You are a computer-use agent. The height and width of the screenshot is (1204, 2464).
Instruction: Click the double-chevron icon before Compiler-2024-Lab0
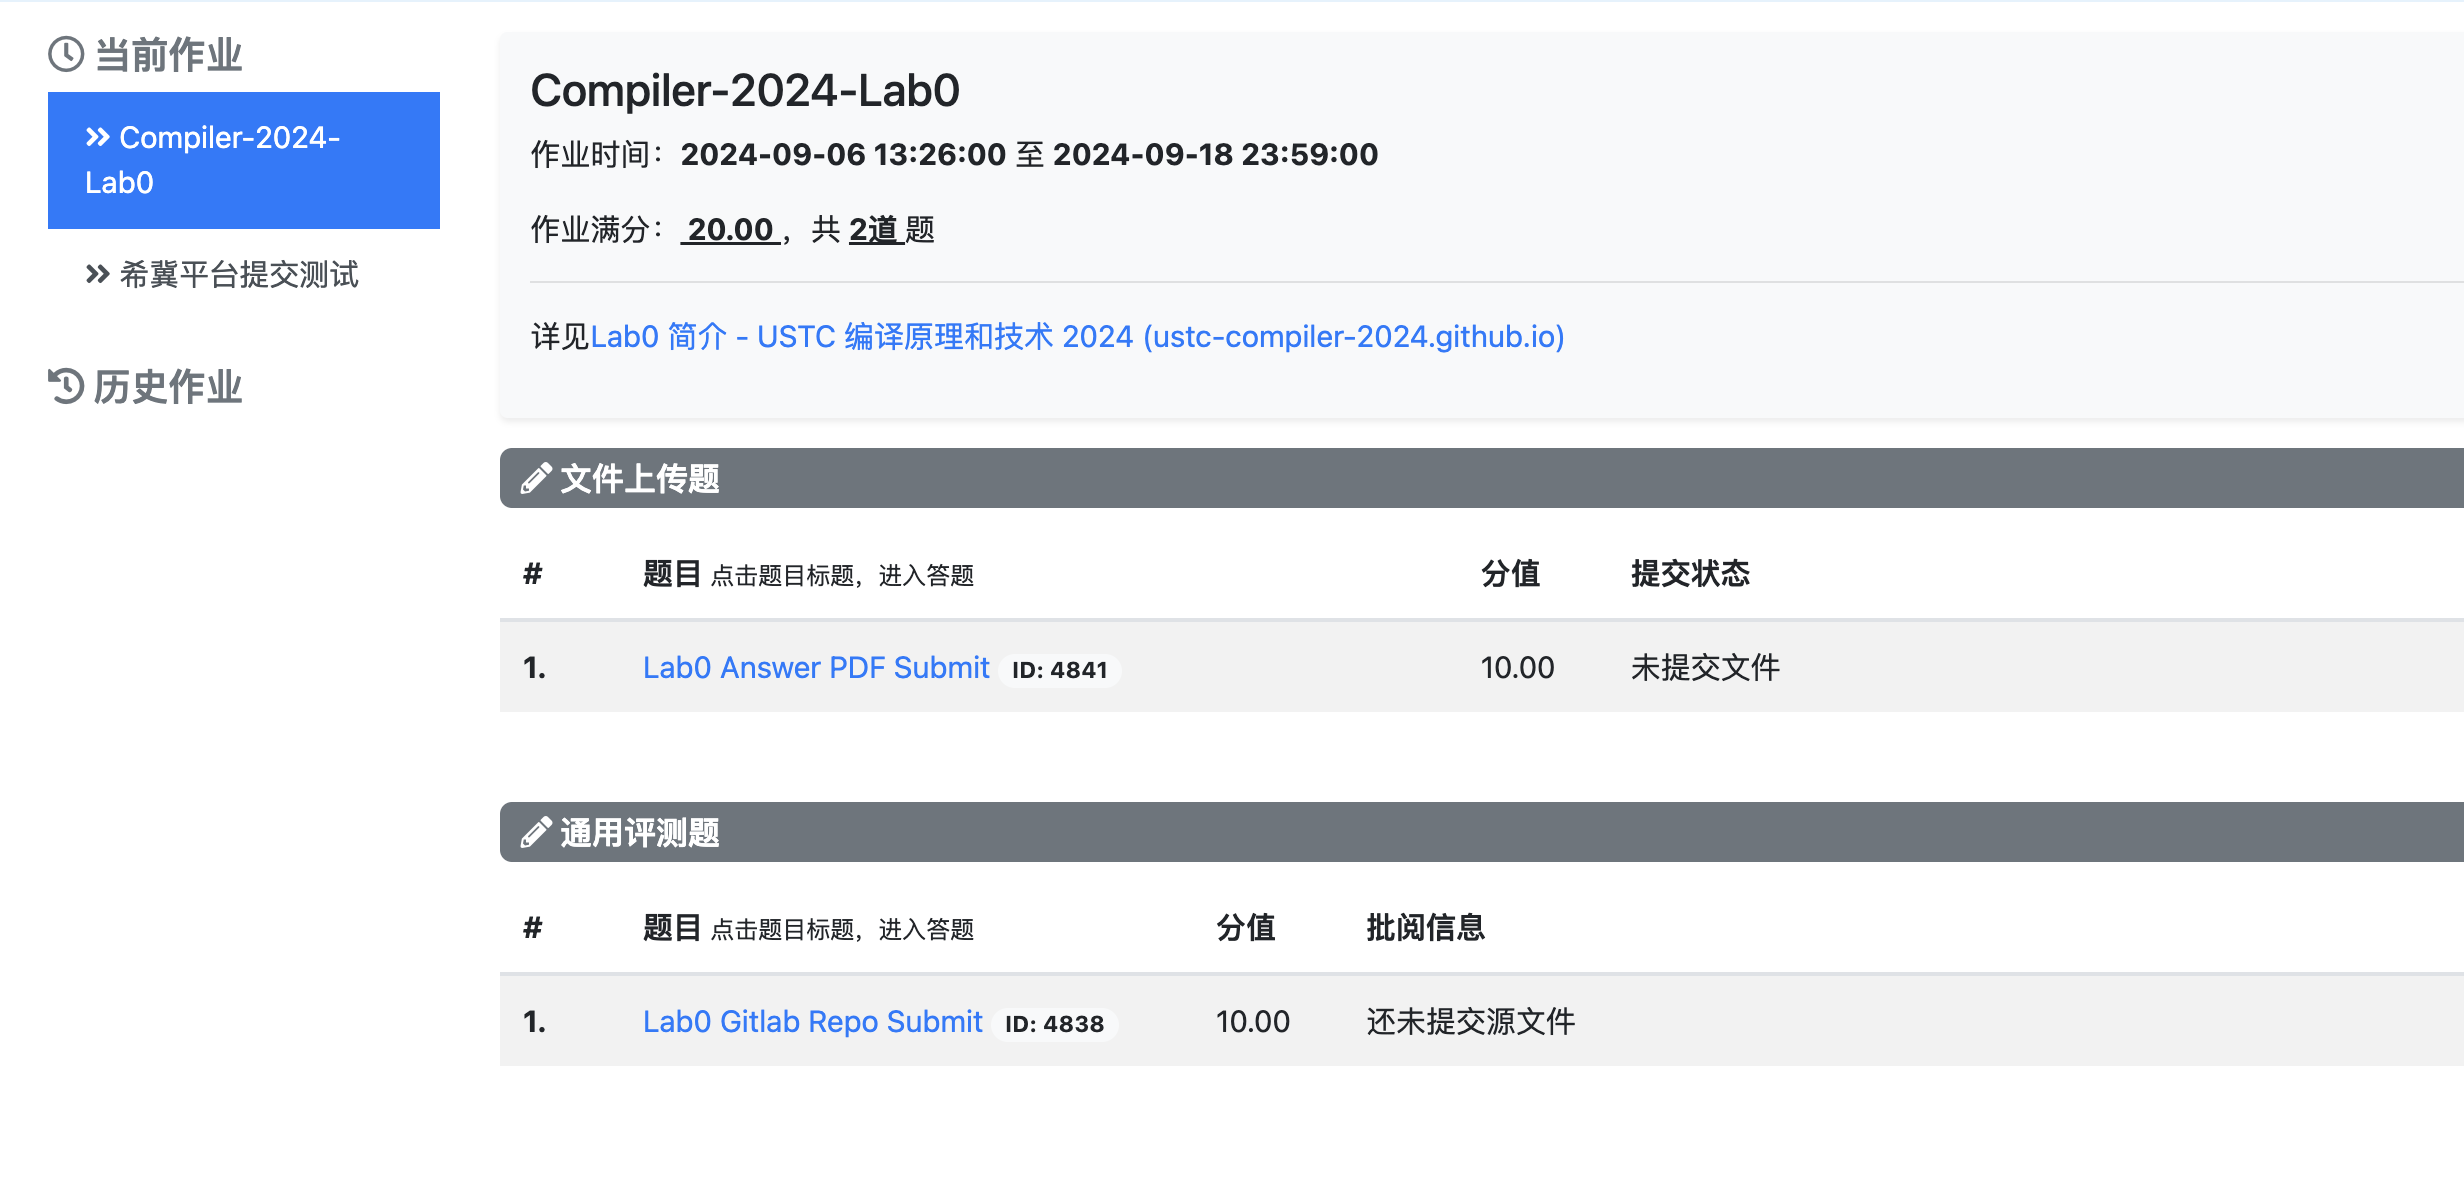(97, 137)
